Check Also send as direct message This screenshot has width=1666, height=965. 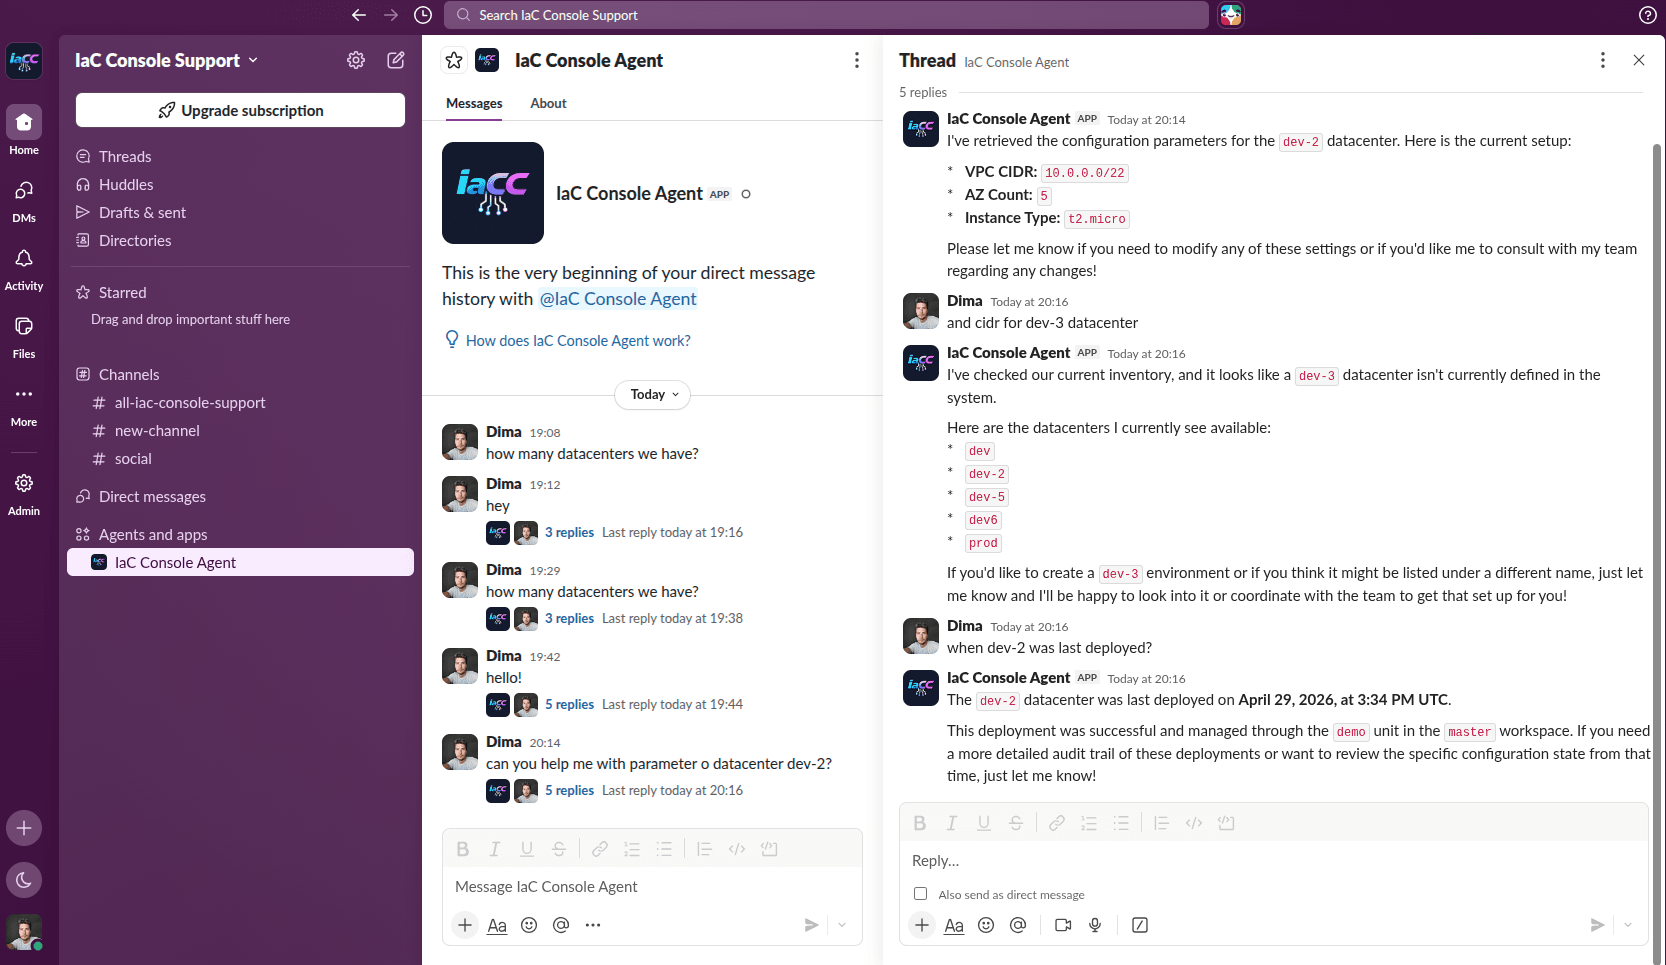point(920,894)
